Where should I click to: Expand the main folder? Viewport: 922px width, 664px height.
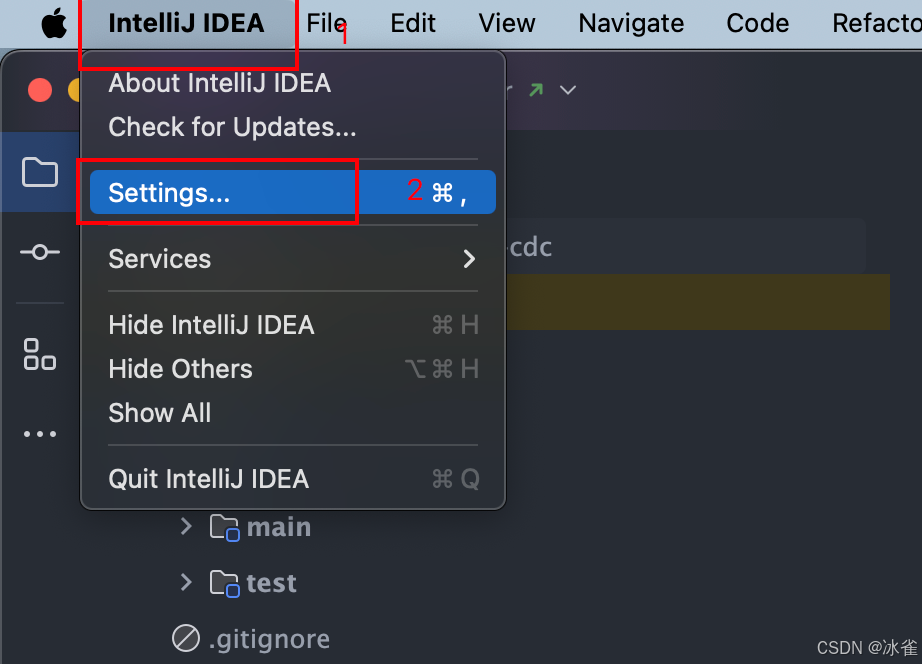pos(186,526)
